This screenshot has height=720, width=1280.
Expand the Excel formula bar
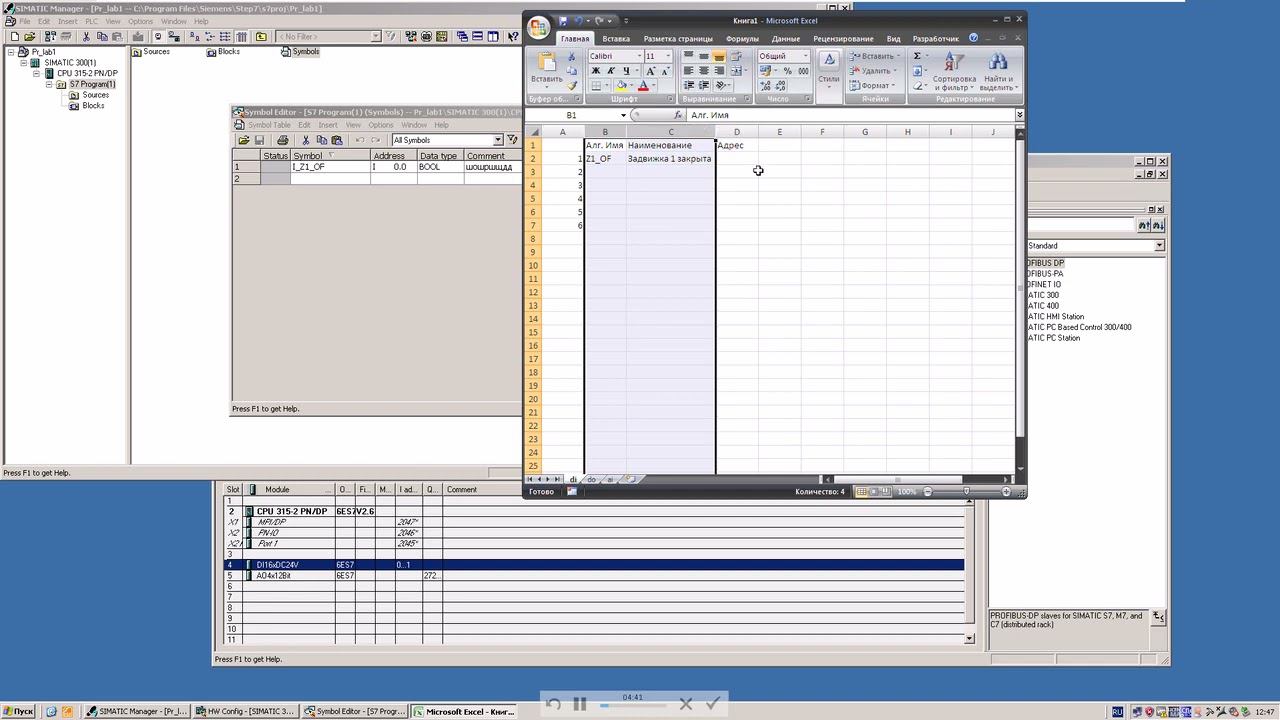point(1019,115)
